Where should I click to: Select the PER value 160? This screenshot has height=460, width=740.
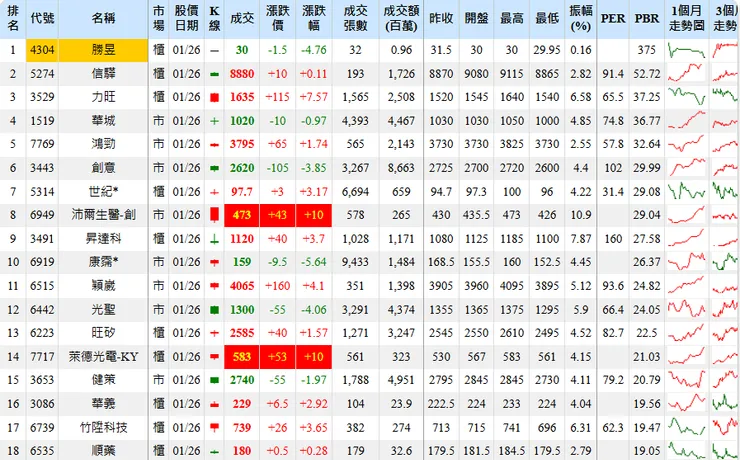pos(613,239)
